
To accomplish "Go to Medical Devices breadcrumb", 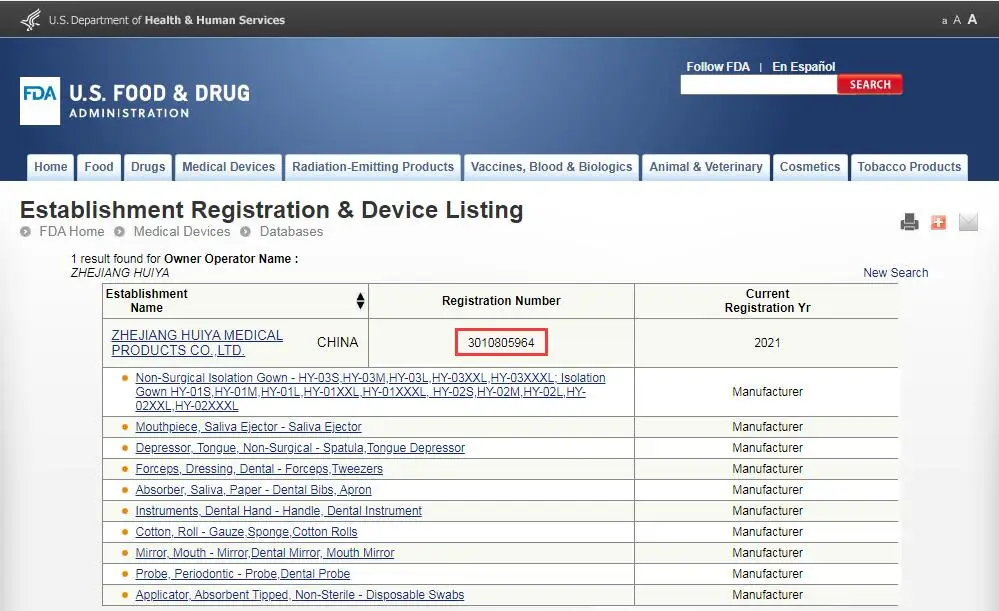I will click(x=182, y=231).
